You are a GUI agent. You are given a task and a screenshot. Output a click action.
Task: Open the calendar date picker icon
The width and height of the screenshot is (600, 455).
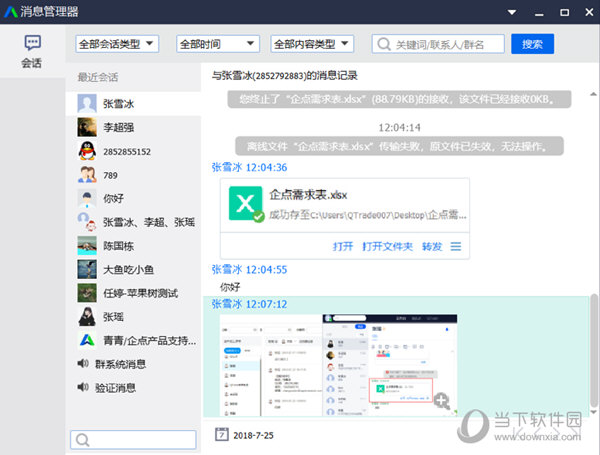click(x=222, y=435)
